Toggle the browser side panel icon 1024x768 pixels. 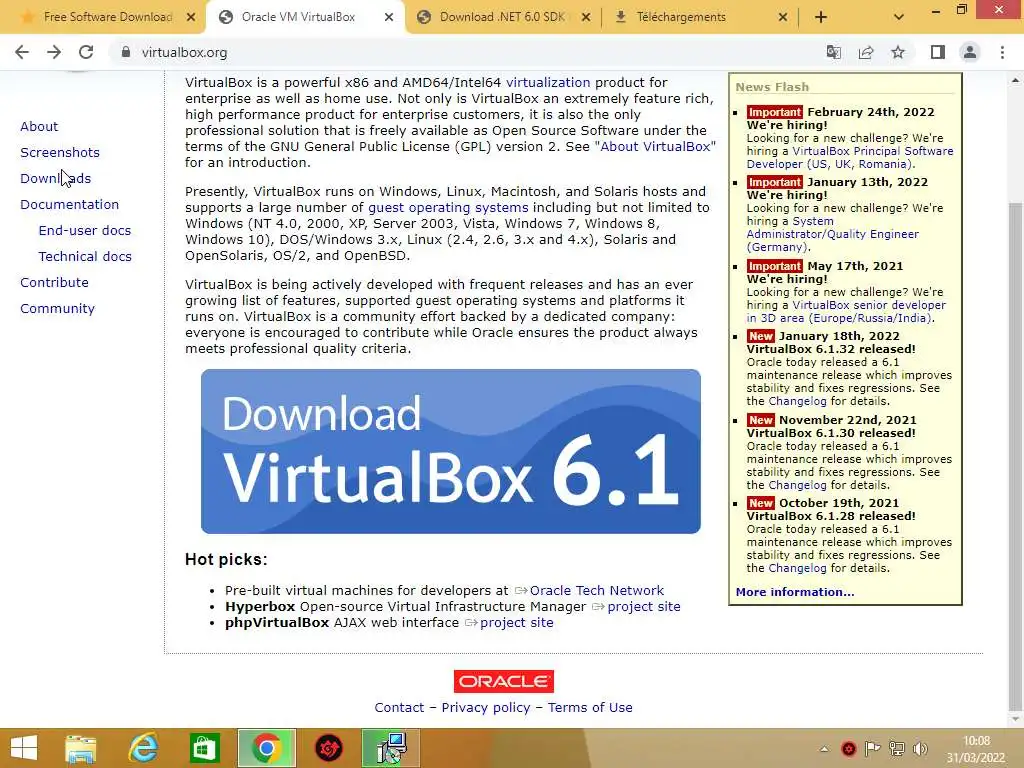click(938, 52)
